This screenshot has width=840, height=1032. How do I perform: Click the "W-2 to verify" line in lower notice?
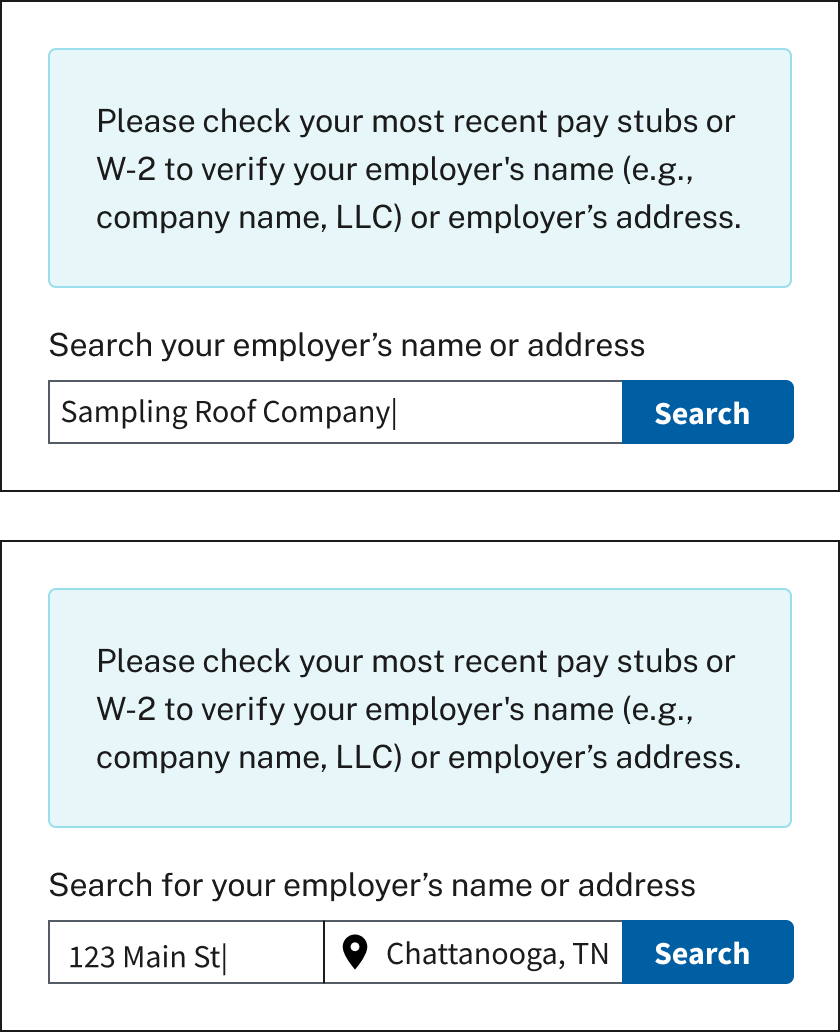pyautogui.click(x=394, y=710)
